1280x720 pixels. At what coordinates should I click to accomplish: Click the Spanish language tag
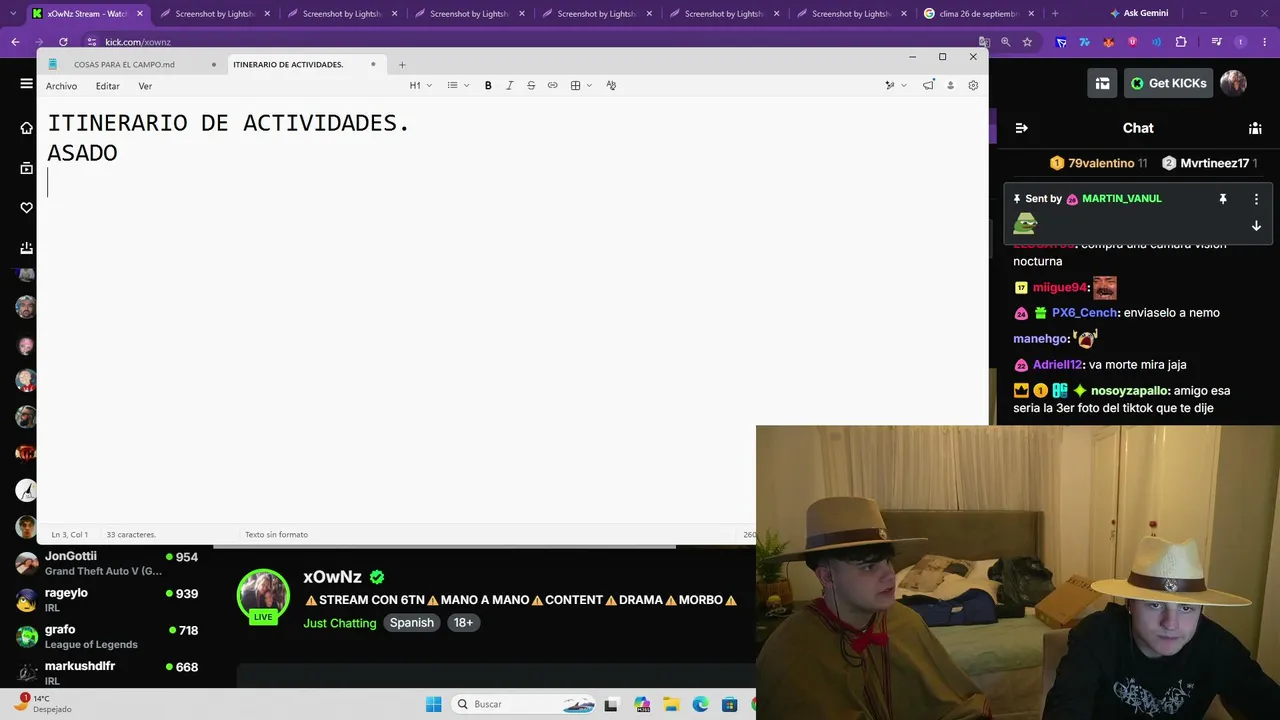point(411,623)
